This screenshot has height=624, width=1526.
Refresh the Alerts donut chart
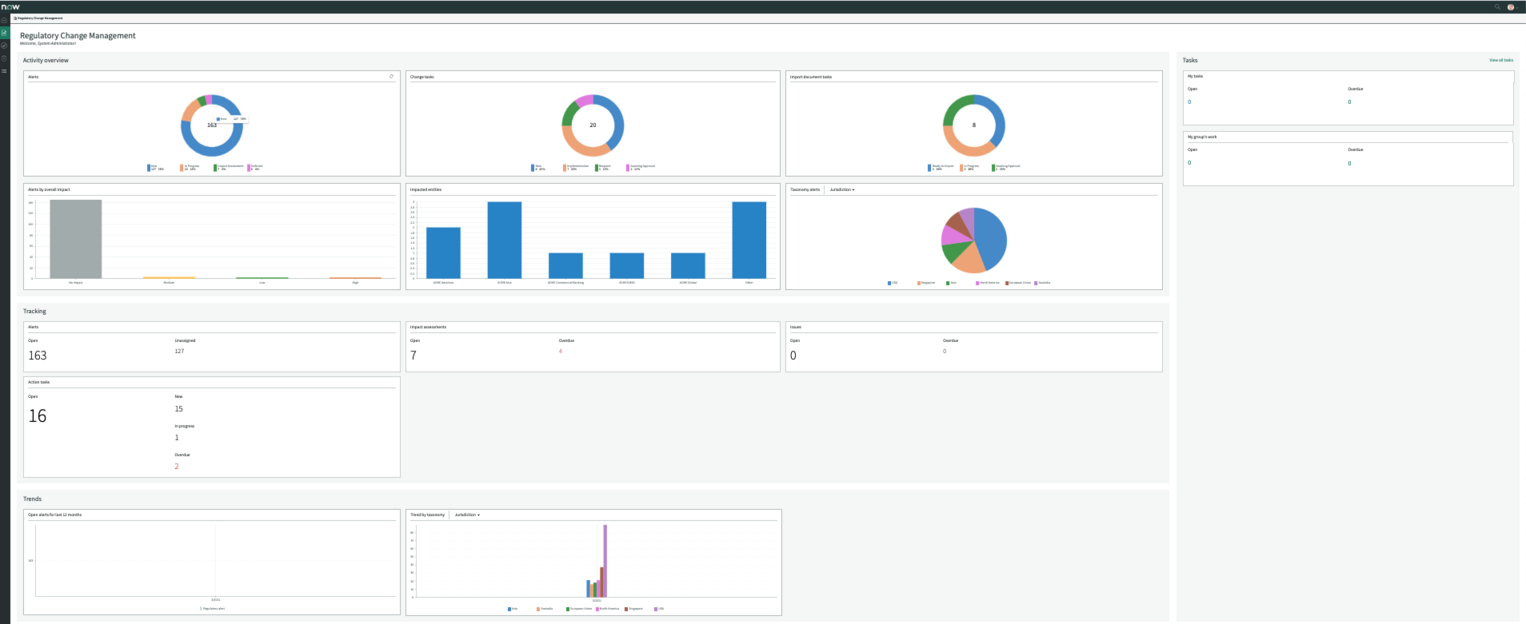(x=391, y=76)
